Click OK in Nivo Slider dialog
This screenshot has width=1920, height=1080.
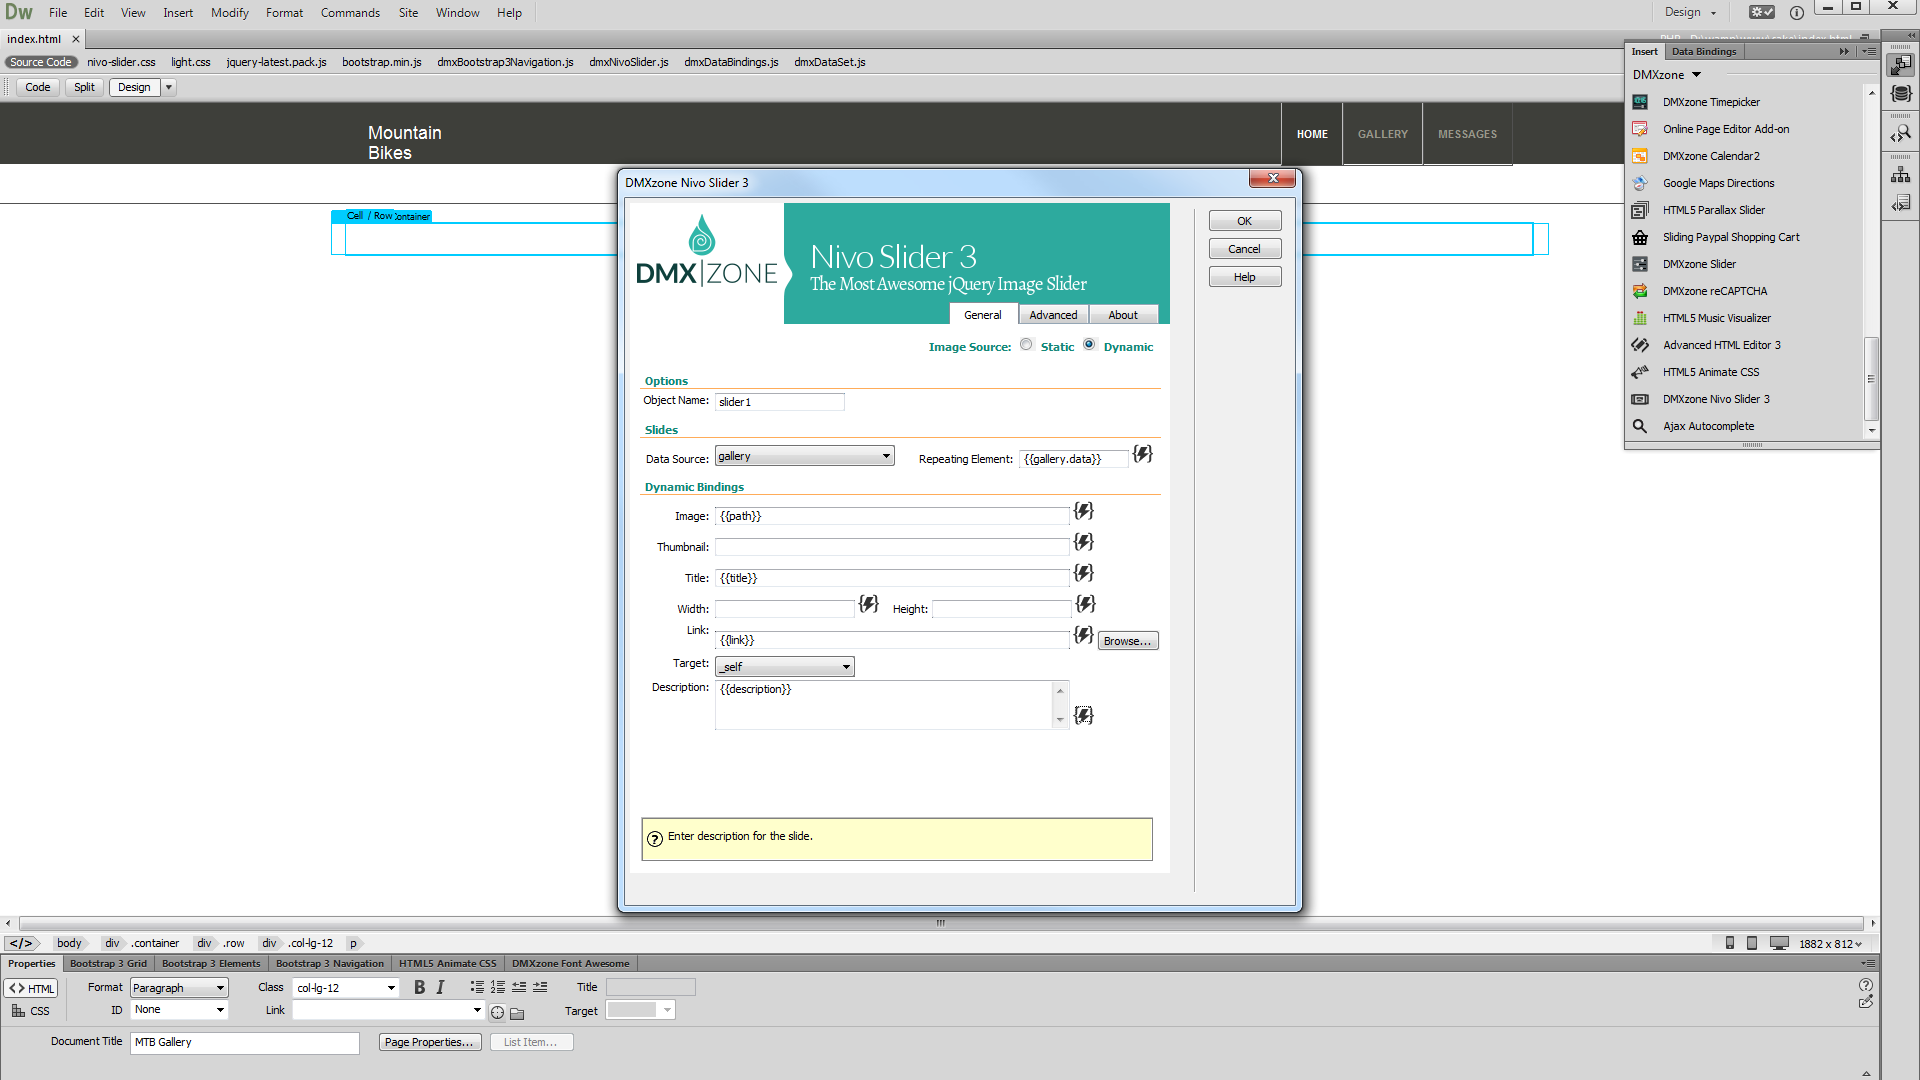tap(1245, 221)
